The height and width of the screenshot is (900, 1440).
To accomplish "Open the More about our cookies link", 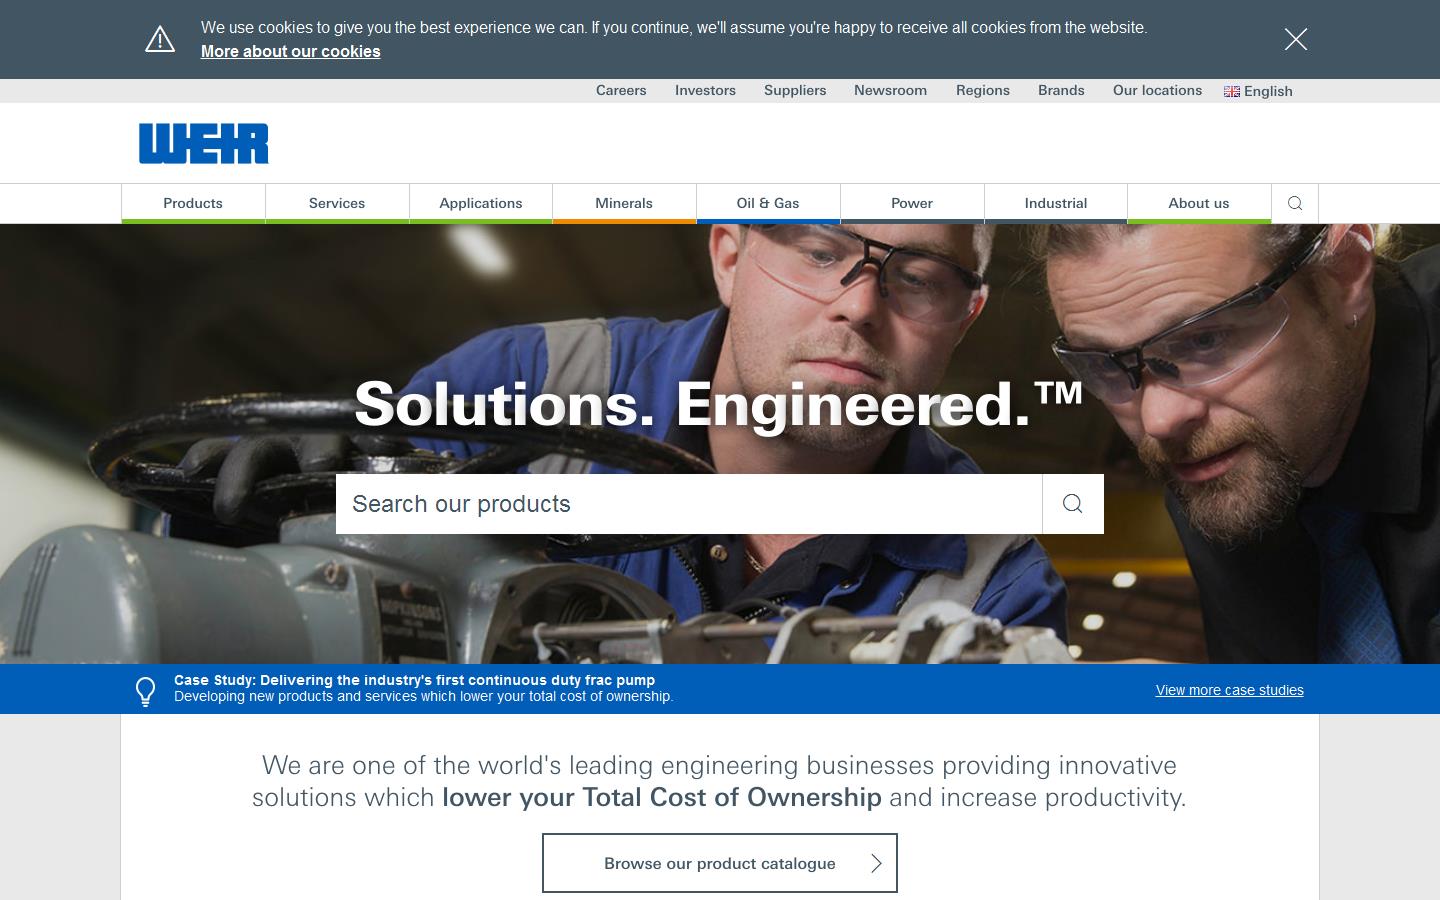I will pyautogui.click(x=291, y=51).
